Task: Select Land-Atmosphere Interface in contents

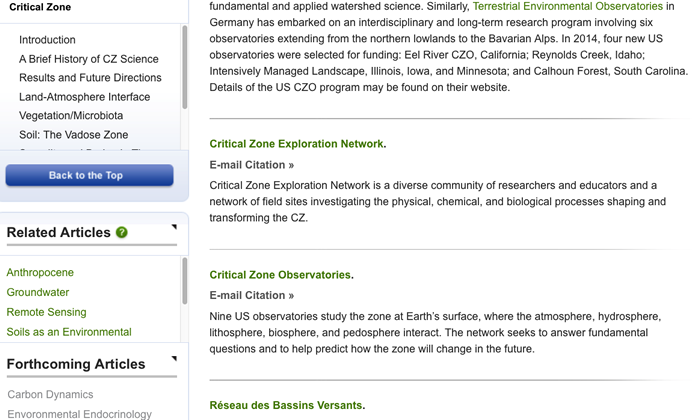Action: tap(84, 97)
